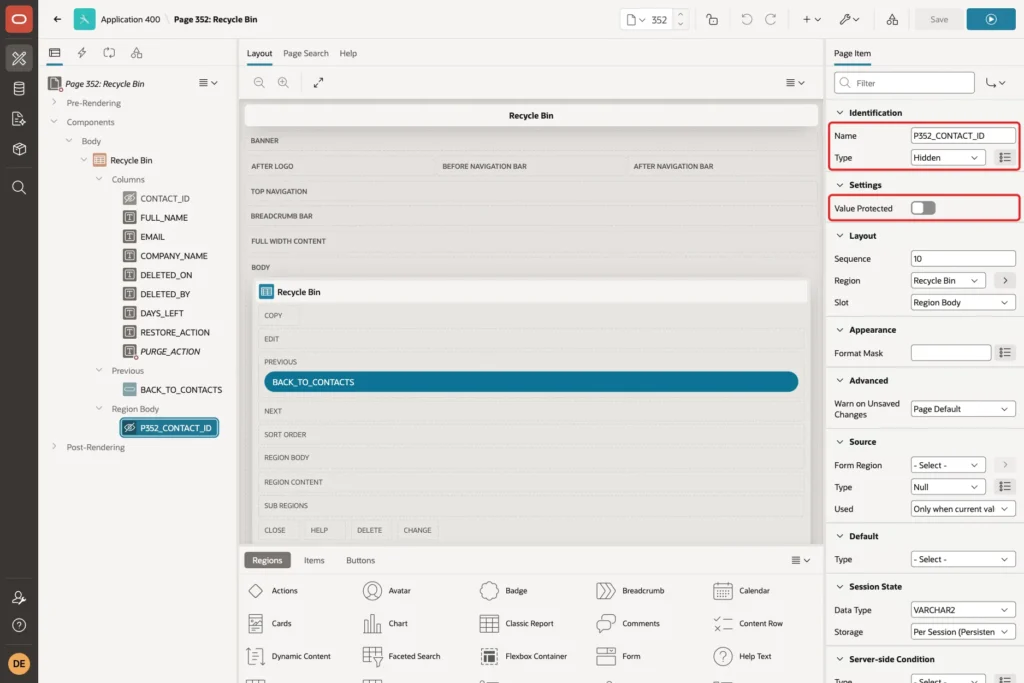Select the Page Item property tab

coord(852,53)
